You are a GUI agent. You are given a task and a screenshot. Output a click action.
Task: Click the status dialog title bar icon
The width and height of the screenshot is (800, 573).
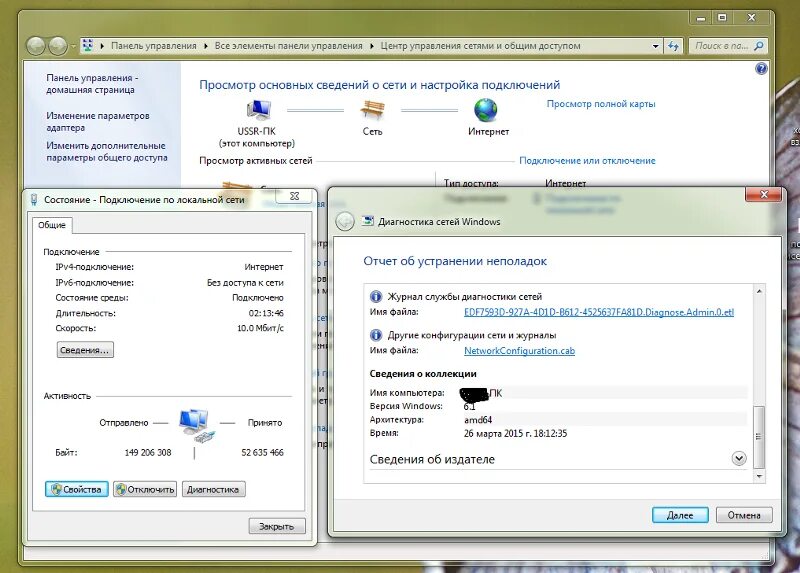click(x=34, y=200)
